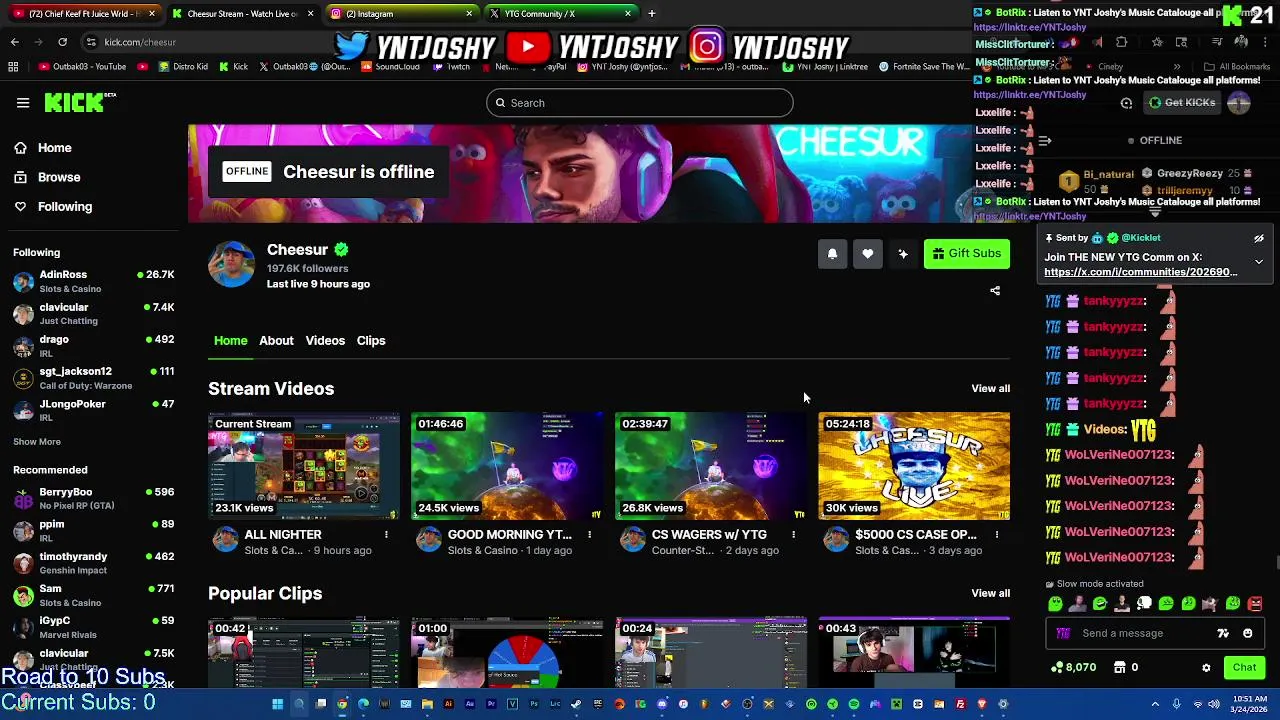Click the Search field
Image resolution: width=1280 pixels, height=720 pixels.
coord(640,103)
